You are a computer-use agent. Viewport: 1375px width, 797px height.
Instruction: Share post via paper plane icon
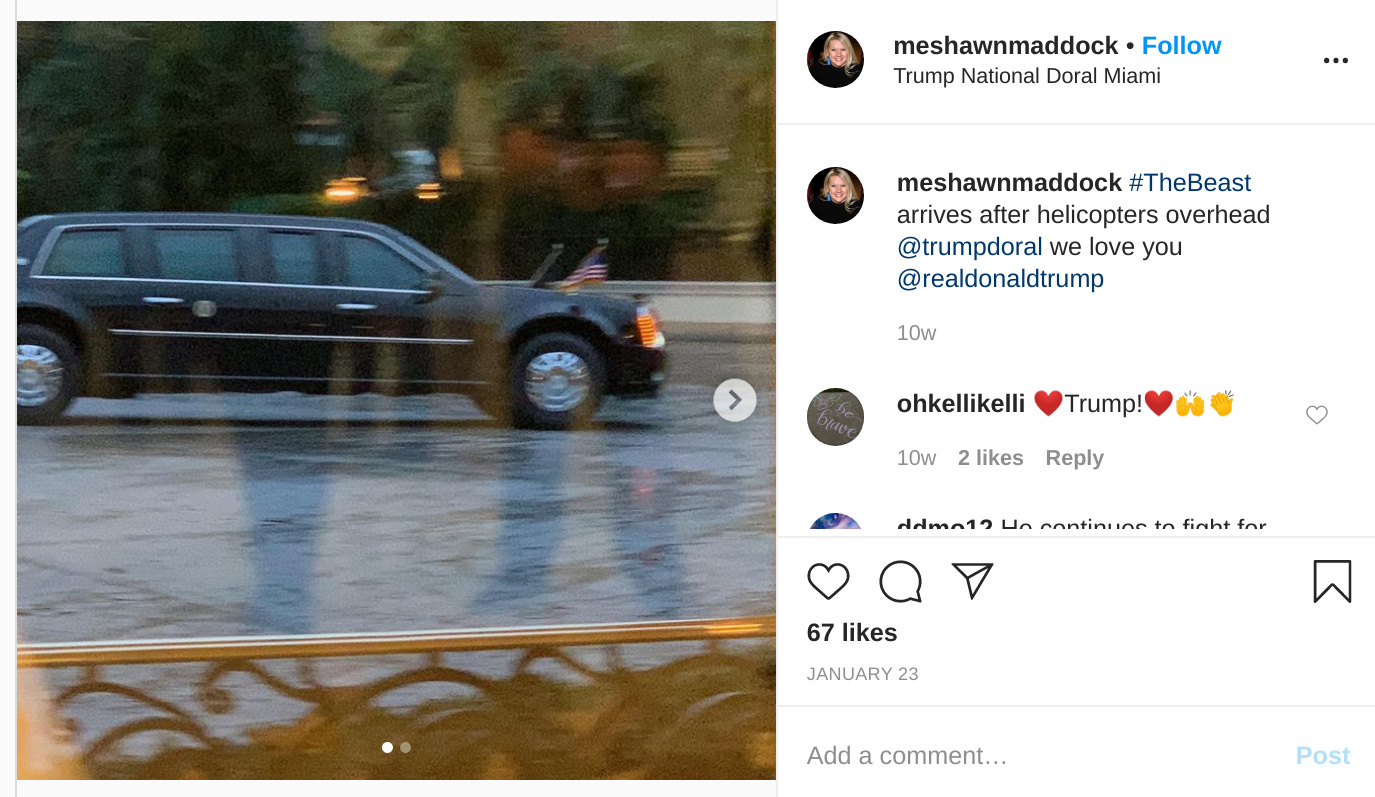click(x=972, y=580)
